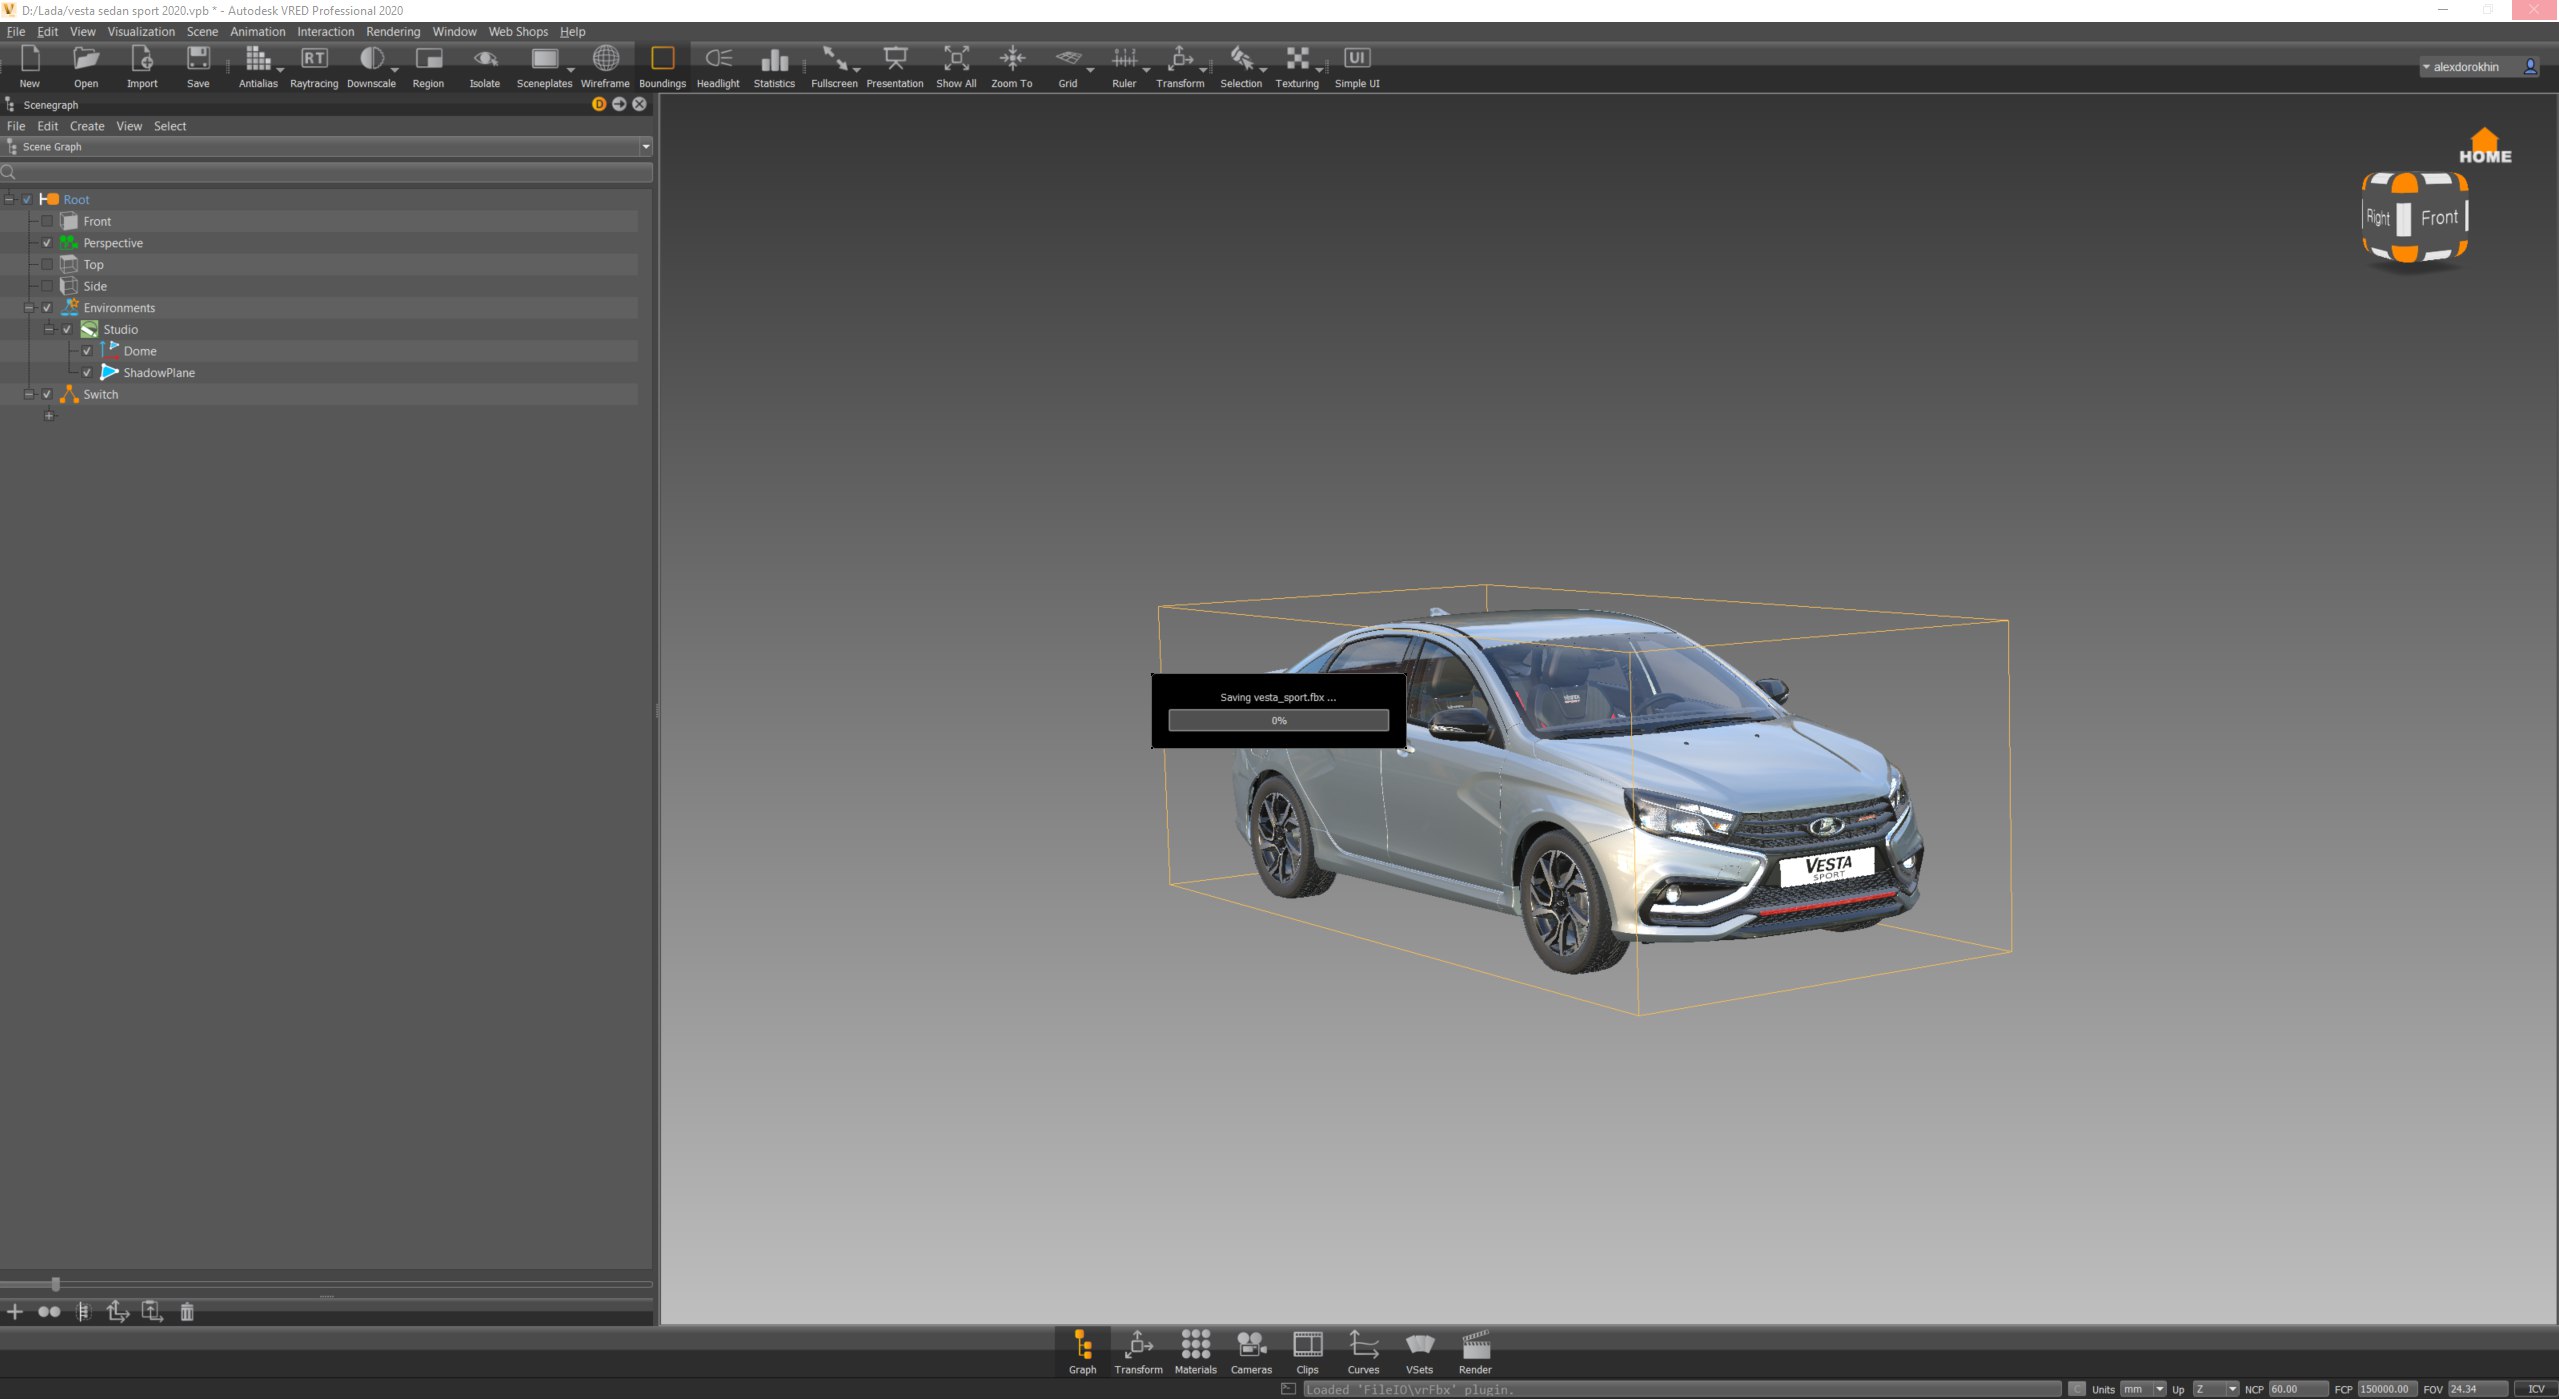Click the Open file toolbar icon
This screenshot has width=2559, height=1399.
pyautogui.click(x=86, y=58)
